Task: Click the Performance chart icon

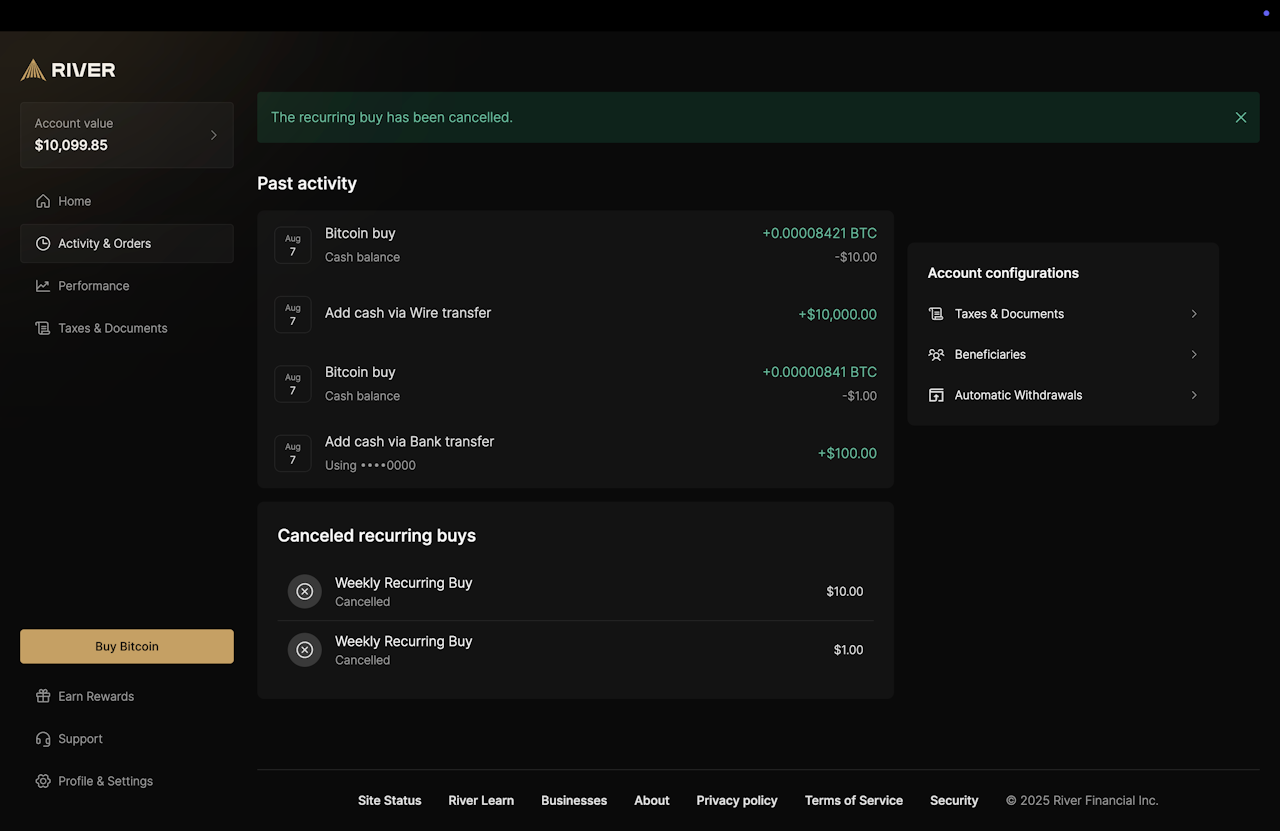Action: click(43, 286)
